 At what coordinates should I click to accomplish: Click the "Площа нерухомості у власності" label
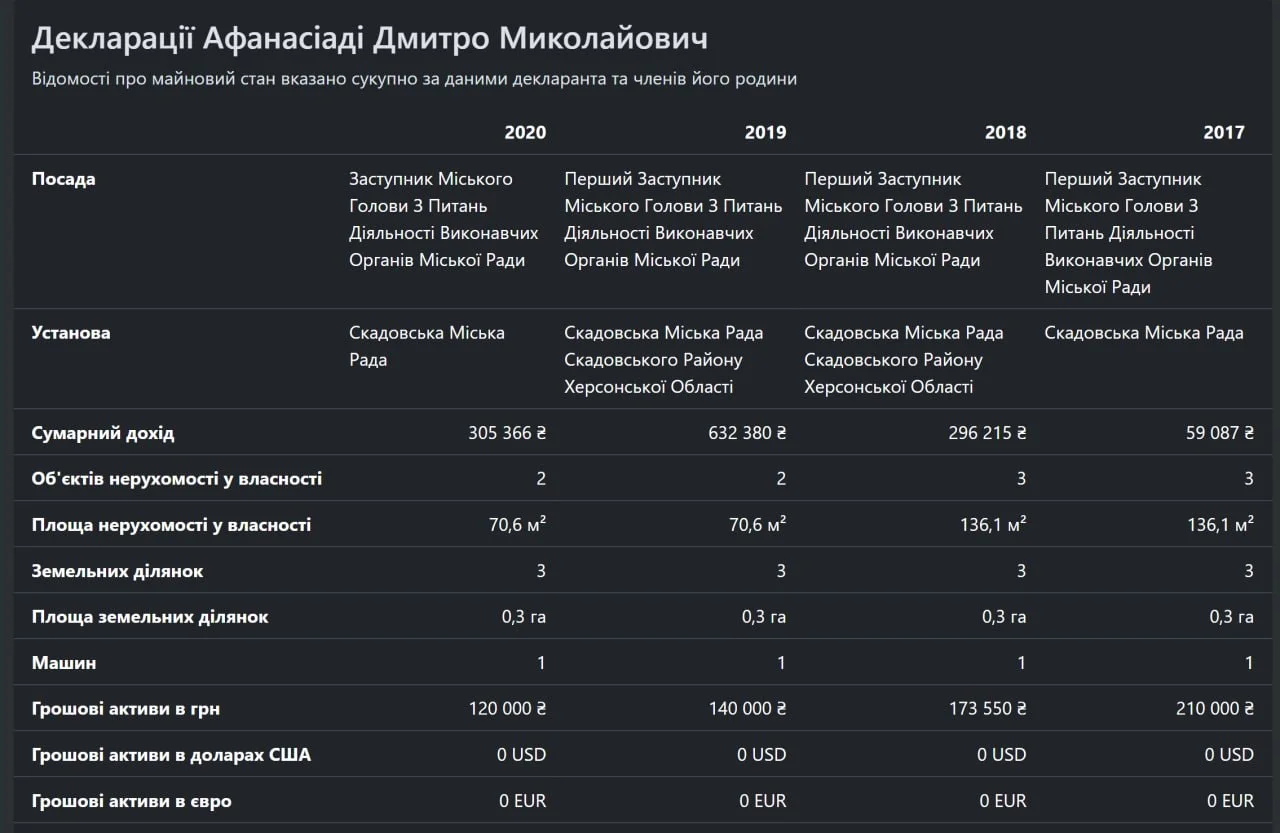171,525
